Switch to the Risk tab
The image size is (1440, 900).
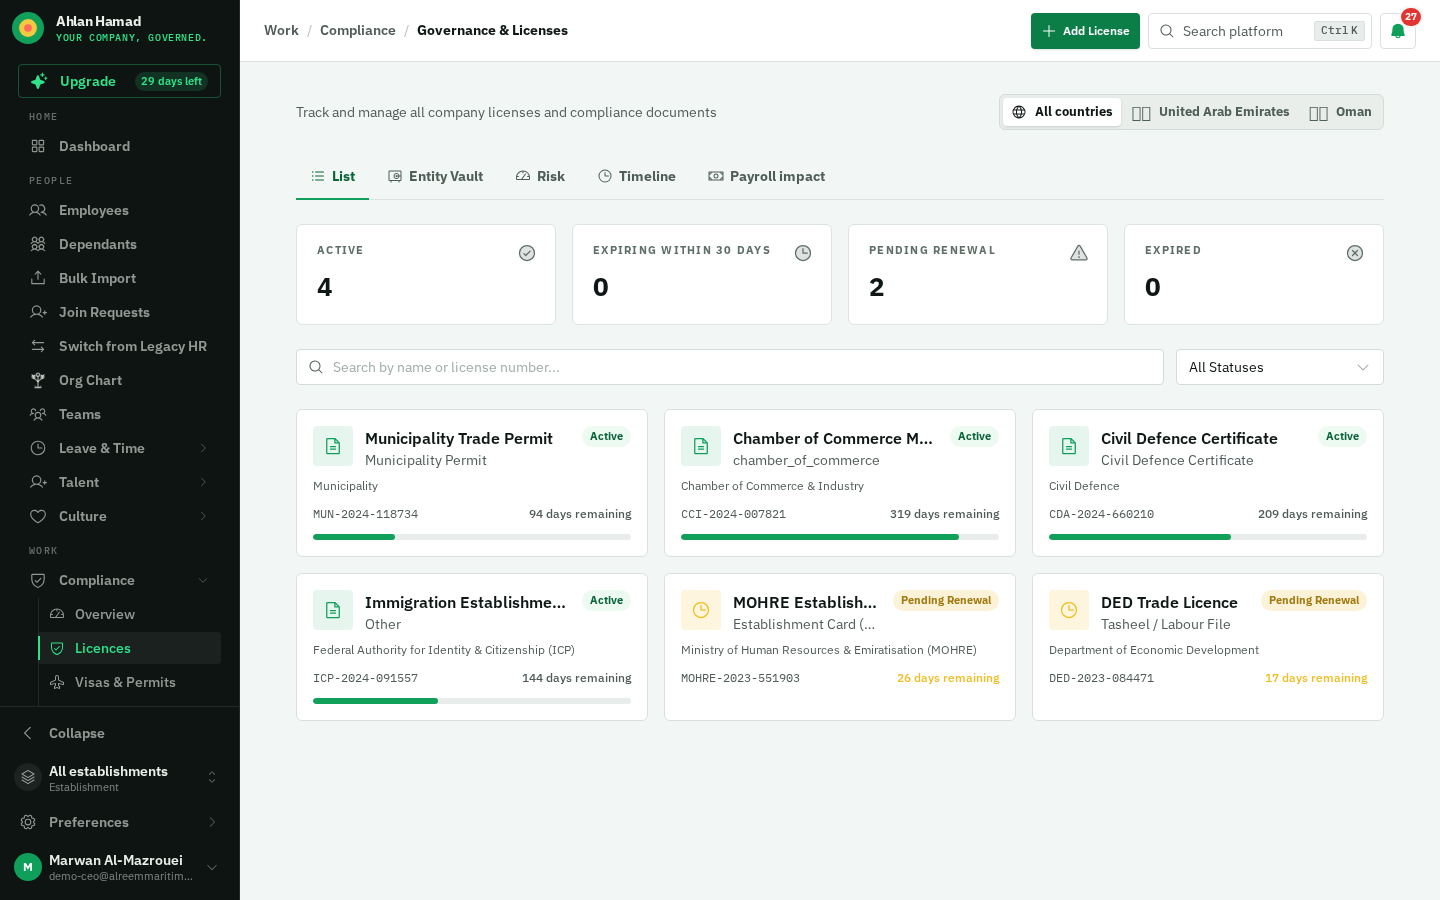[x=540, y=176]
